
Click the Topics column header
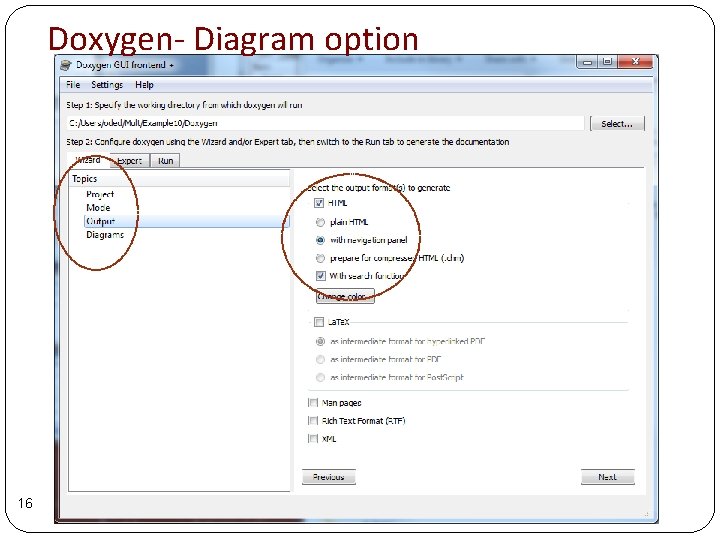(180, 179)
